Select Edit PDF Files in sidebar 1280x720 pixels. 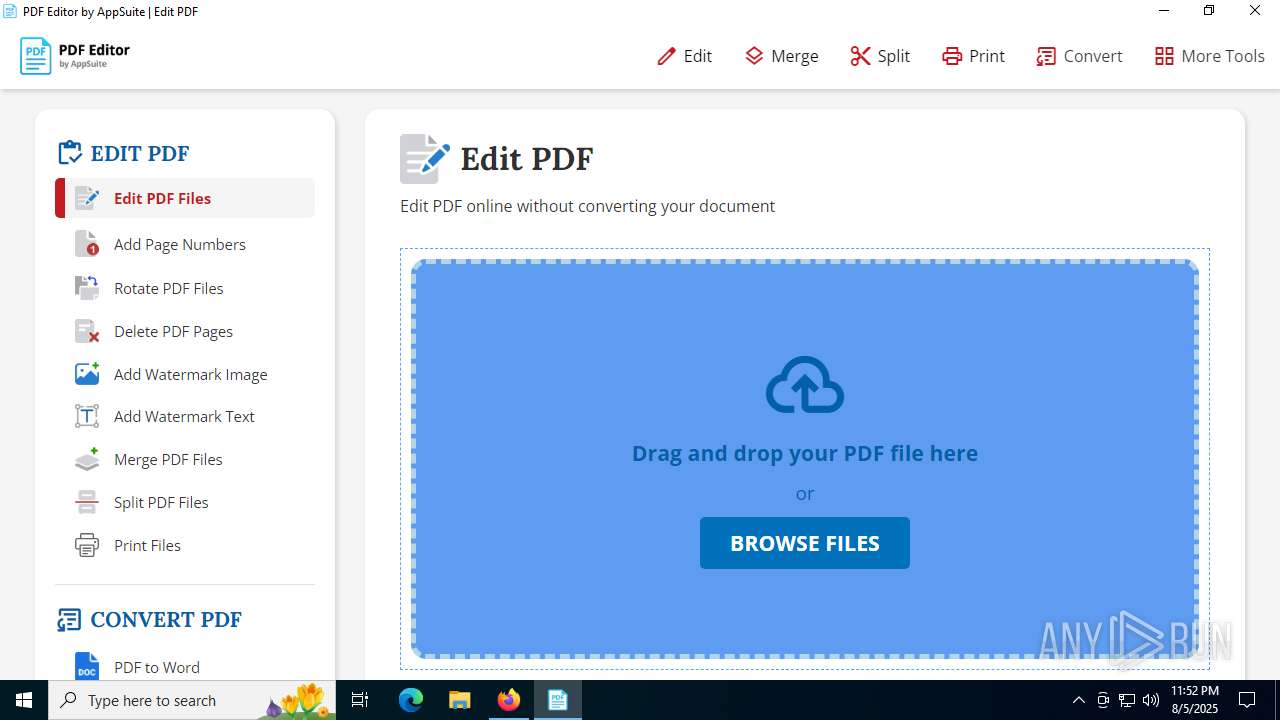tap(185, 198)
